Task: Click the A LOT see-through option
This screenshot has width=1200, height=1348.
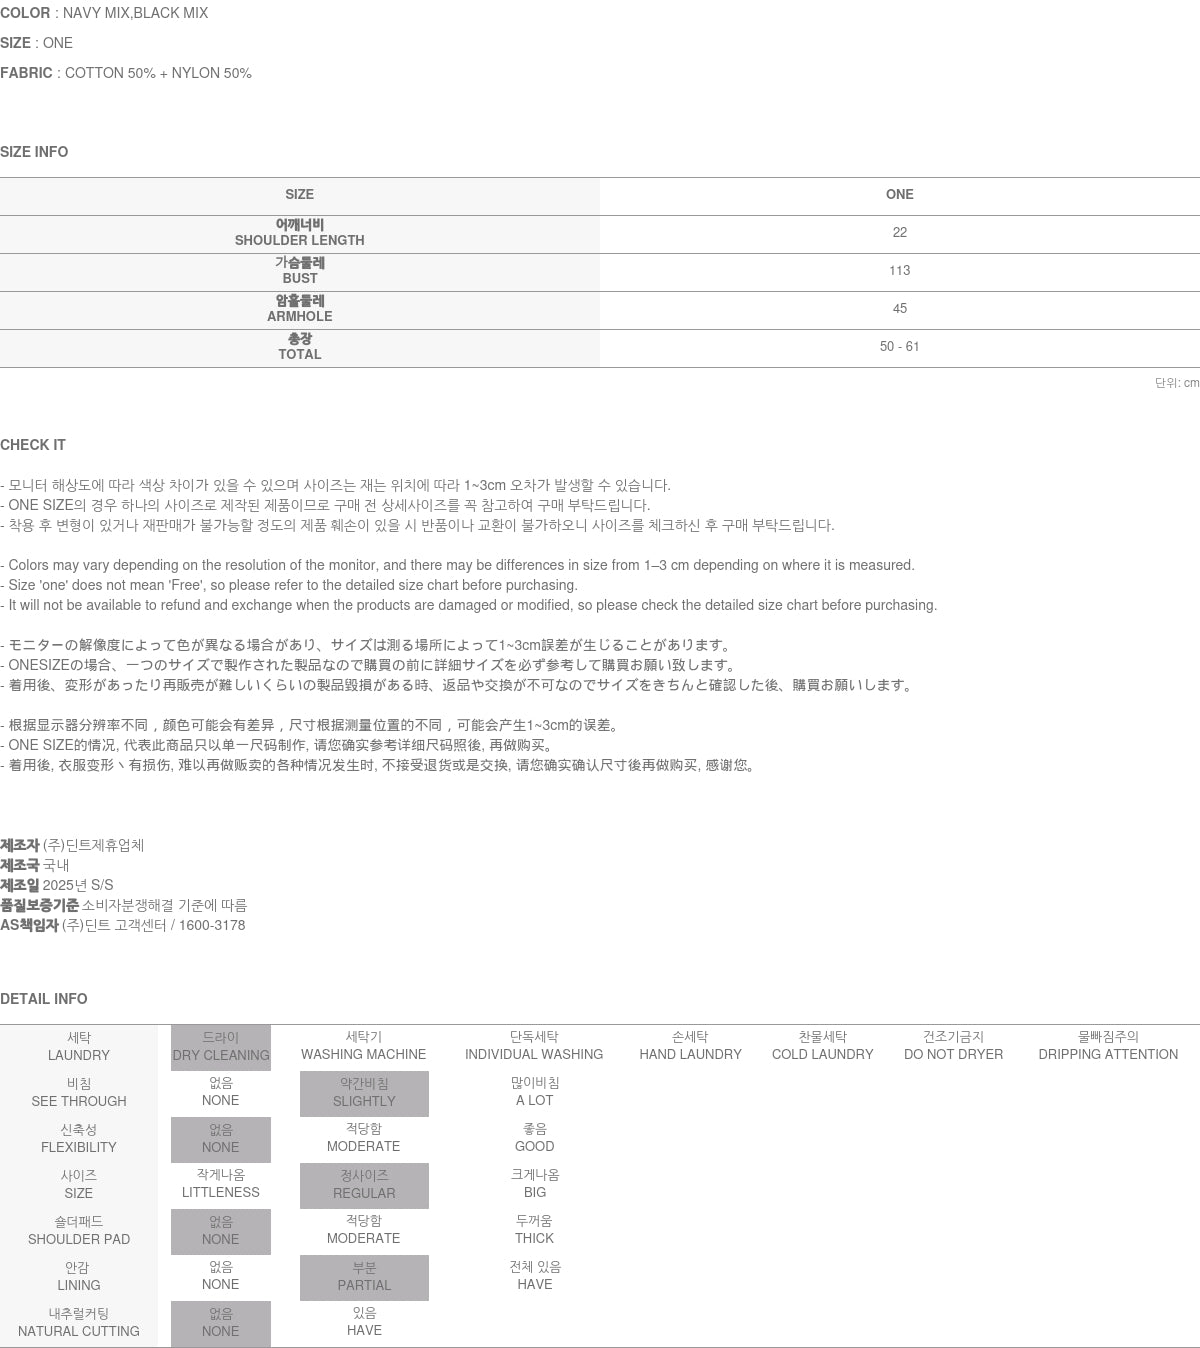Action: [534, 1092]
